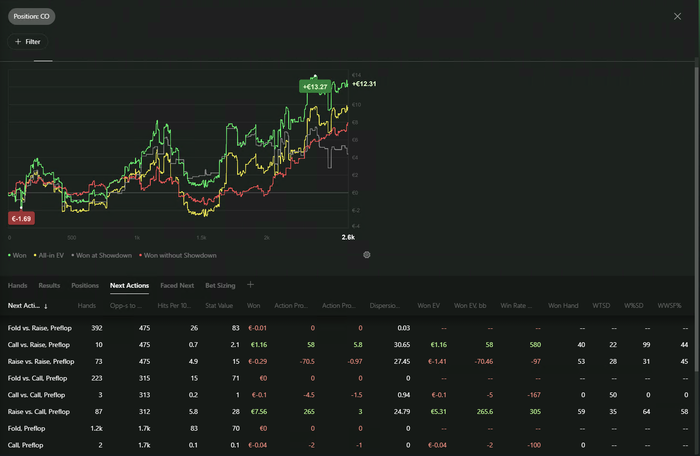The height and width of the screenshot is (456, 700).
Task: Open the Faced Next tab
Action: tap(177, 285)
